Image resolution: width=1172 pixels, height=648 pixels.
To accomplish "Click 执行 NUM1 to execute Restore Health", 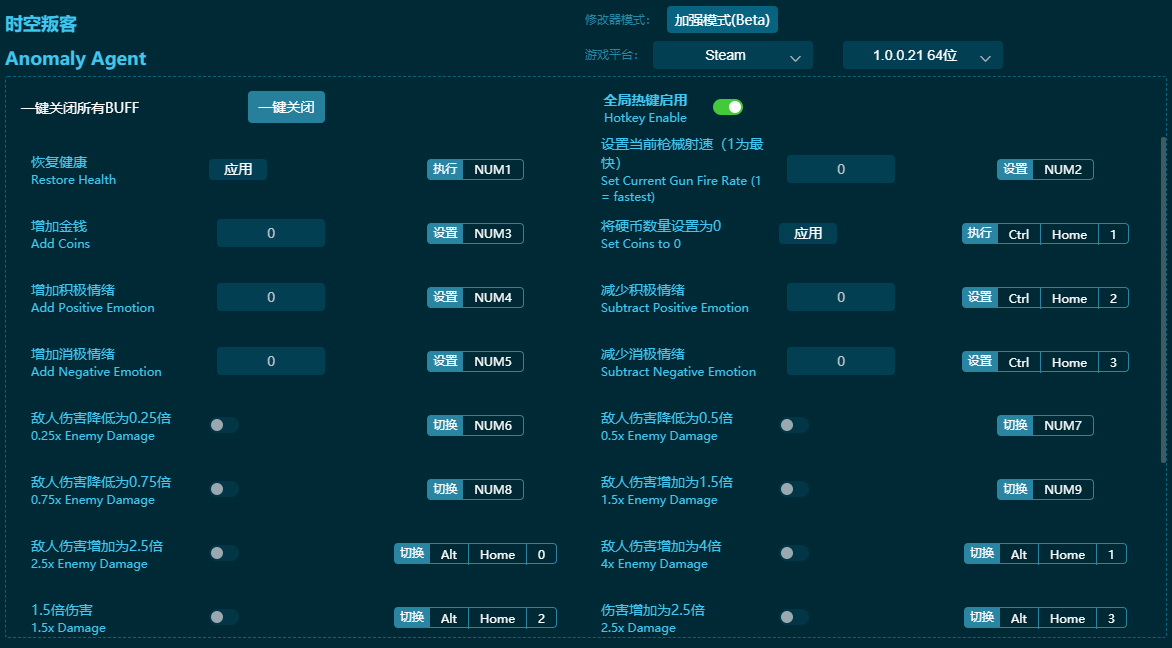I will point(474,169).
